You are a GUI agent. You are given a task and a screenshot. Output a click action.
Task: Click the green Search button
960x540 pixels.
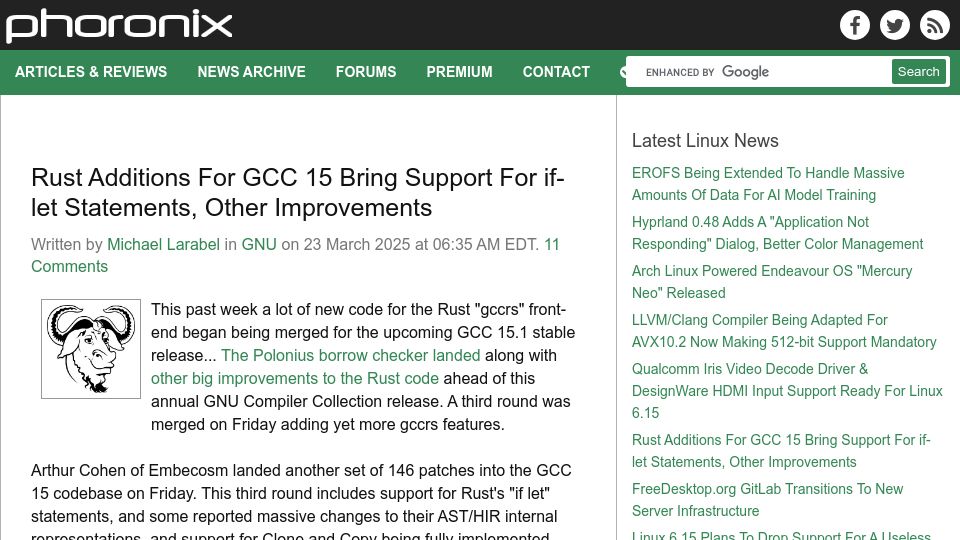coord(918,72)
